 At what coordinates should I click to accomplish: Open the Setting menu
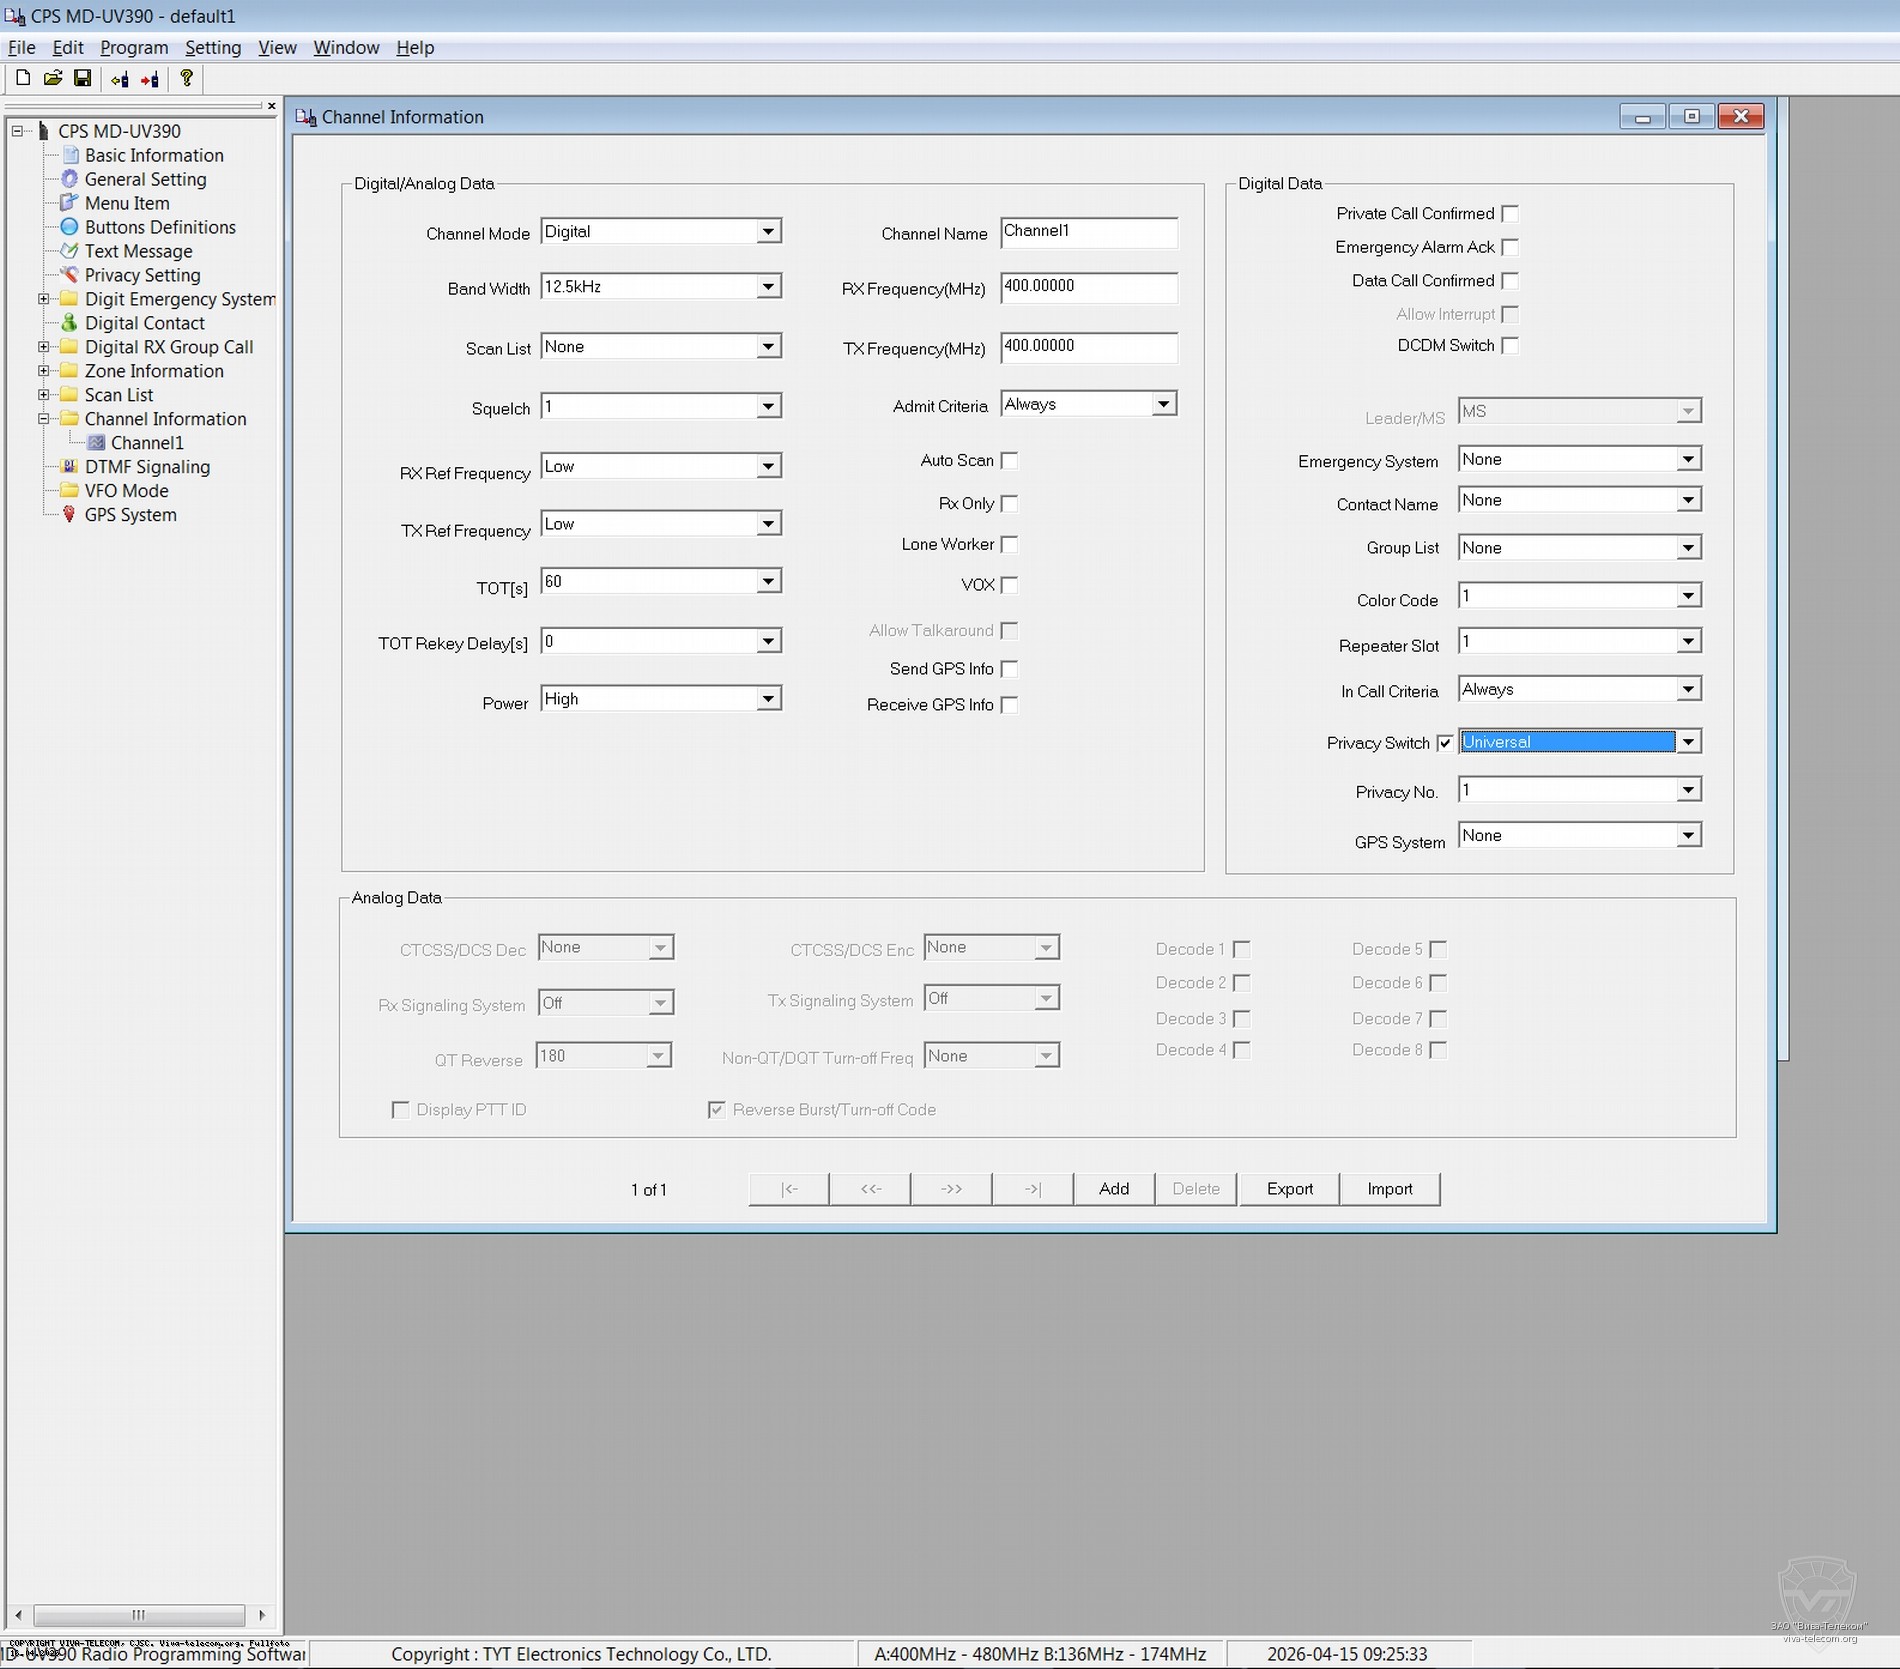pos(212,47)
